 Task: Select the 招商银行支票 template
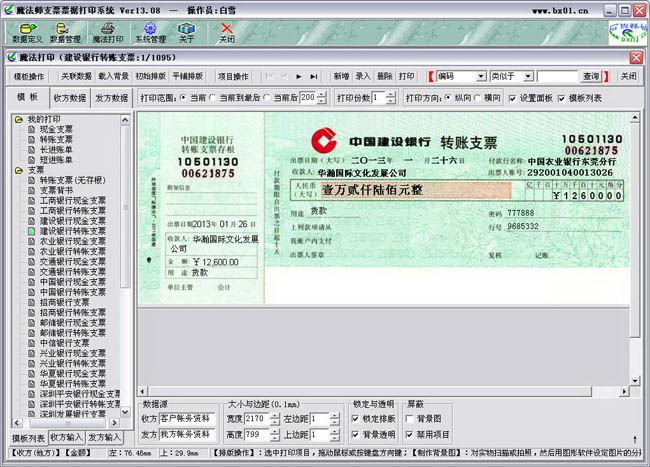[64, 302]
